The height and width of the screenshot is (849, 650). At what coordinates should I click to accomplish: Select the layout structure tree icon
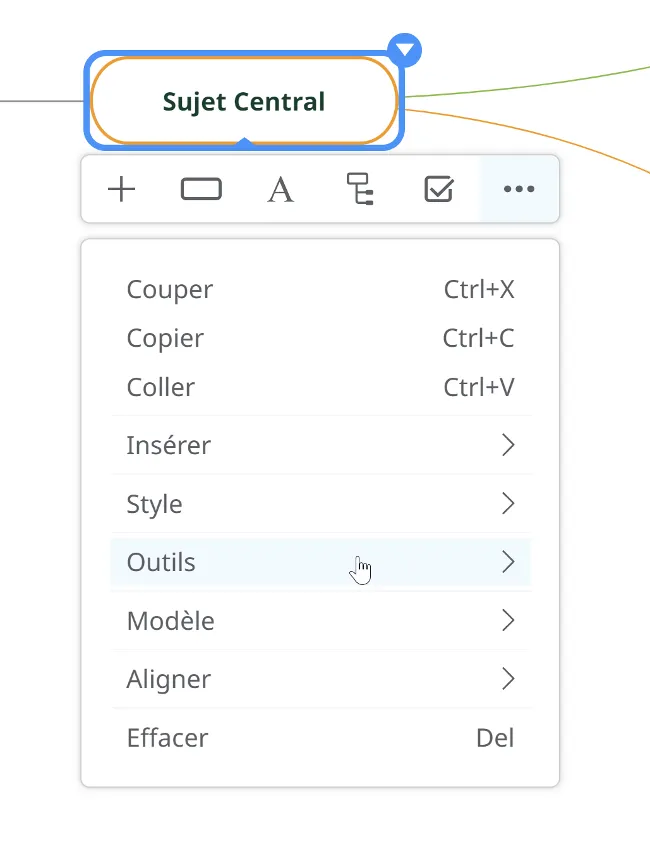360,189
